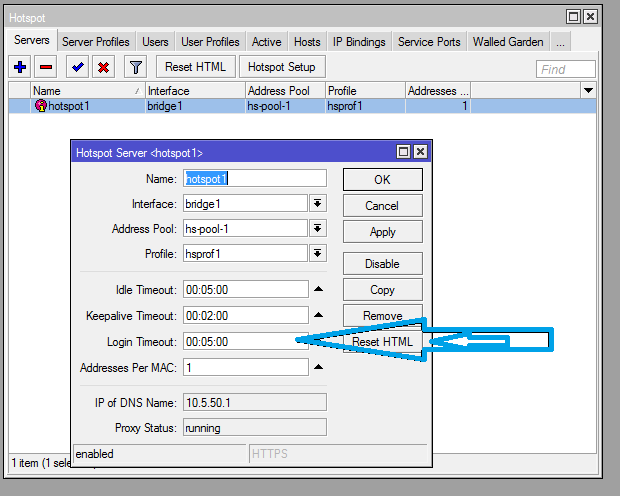620x496 pixels.
Task: Open the Hosts tab
Action: (307, 42)
